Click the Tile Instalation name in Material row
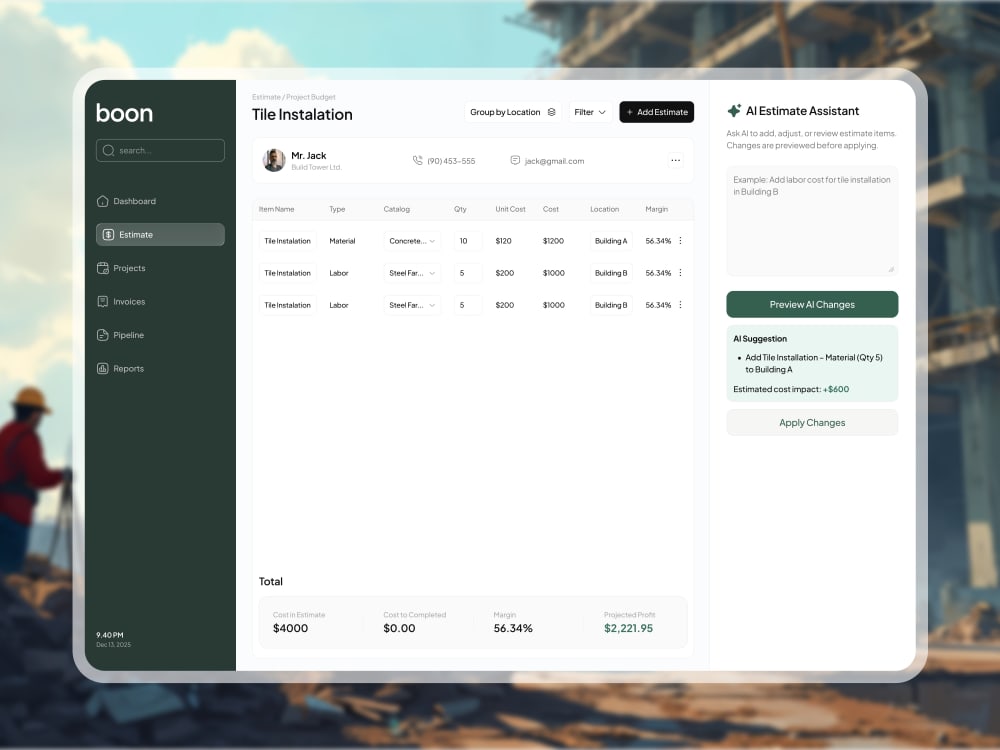This screenshot has width=1000, height=750. click(x=288, y=241)
